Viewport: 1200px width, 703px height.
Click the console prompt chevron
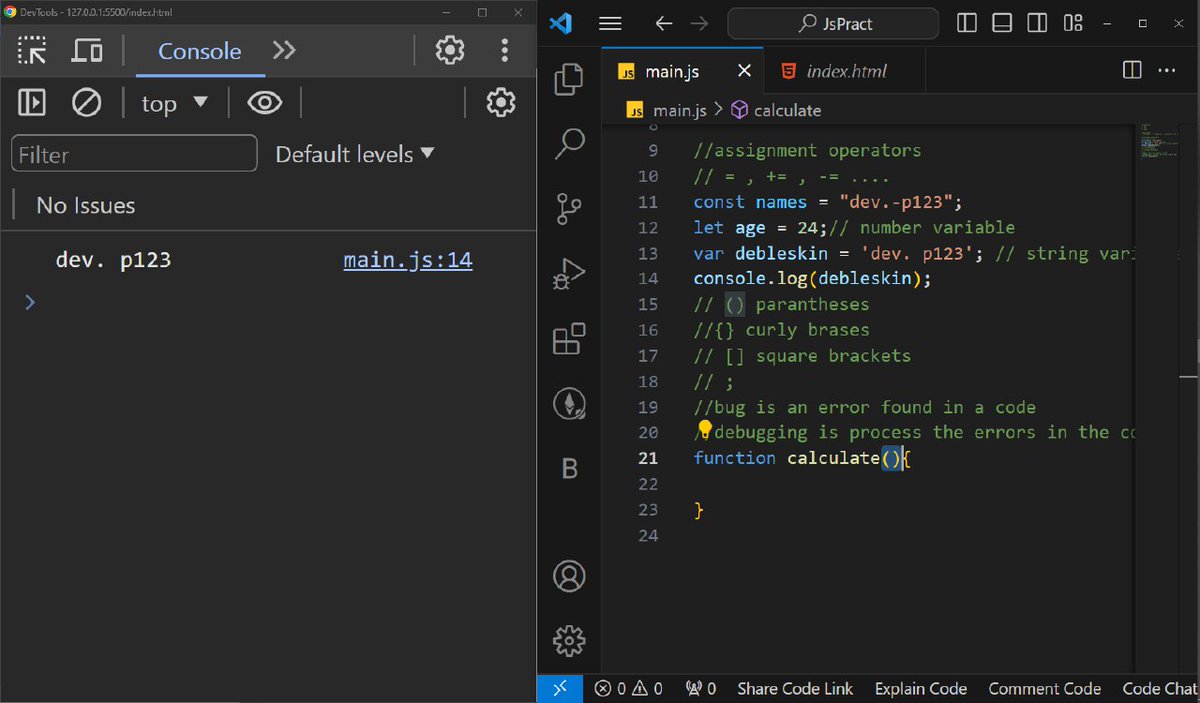(30, 302)
